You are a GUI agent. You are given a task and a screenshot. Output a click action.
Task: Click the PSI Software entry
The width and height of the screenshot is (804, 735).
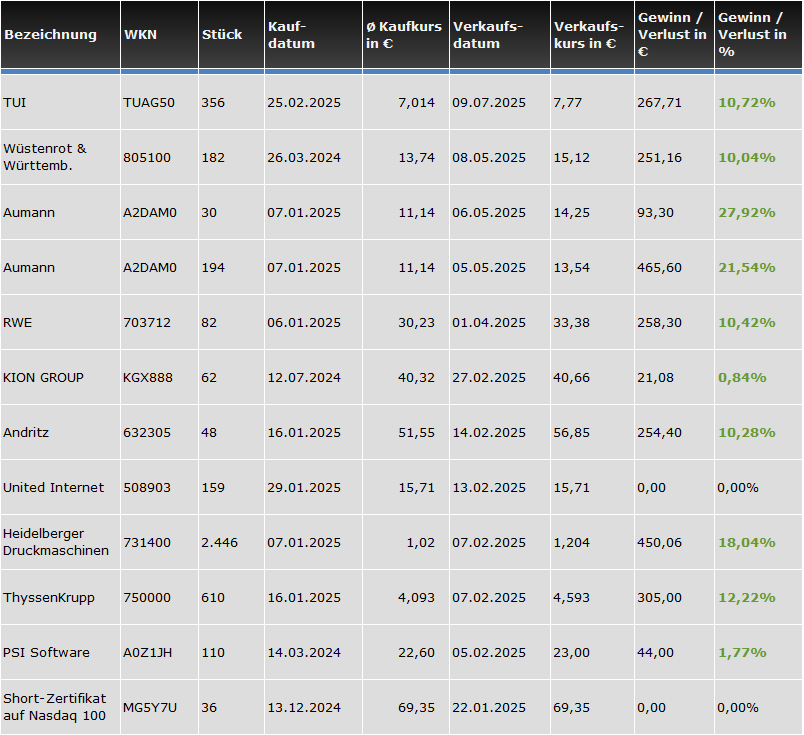pos(46,652)
